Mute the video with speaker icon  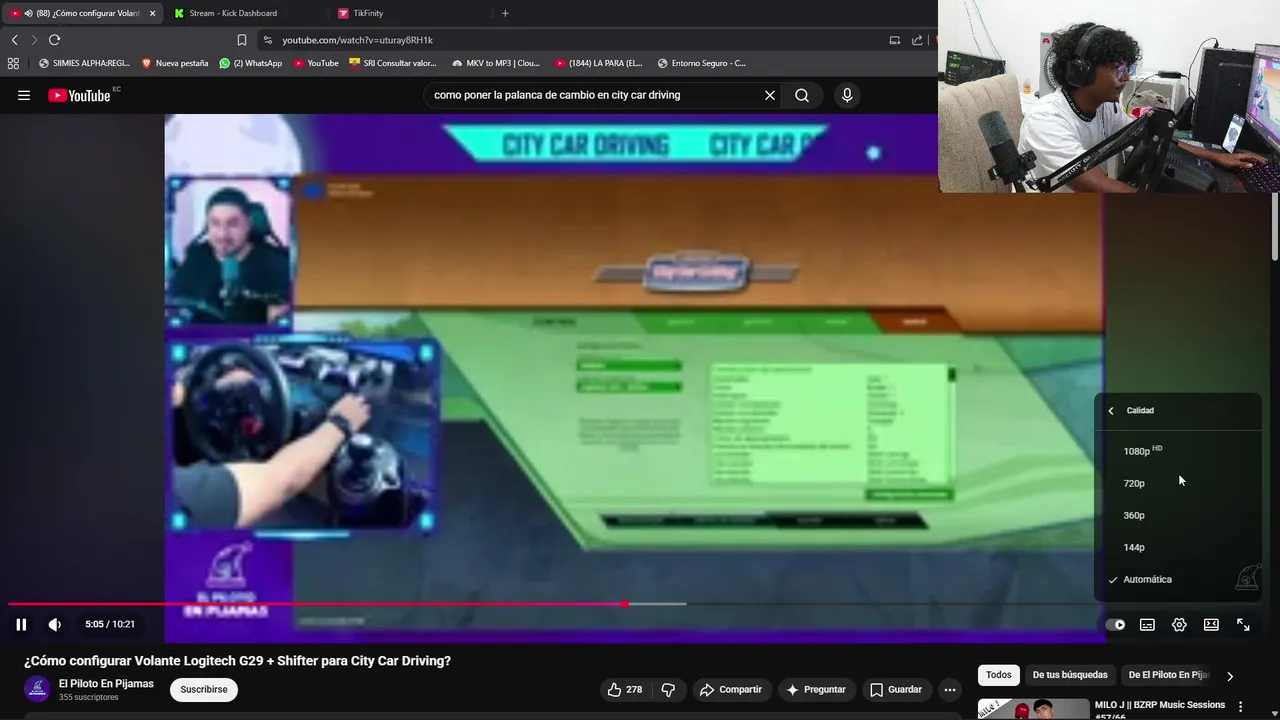click(55, 624)
